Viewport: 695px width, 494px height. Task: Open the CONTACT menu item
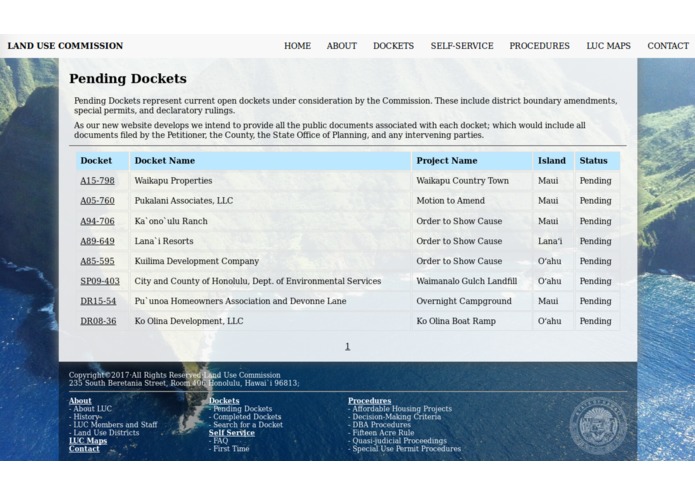(668, 46)
